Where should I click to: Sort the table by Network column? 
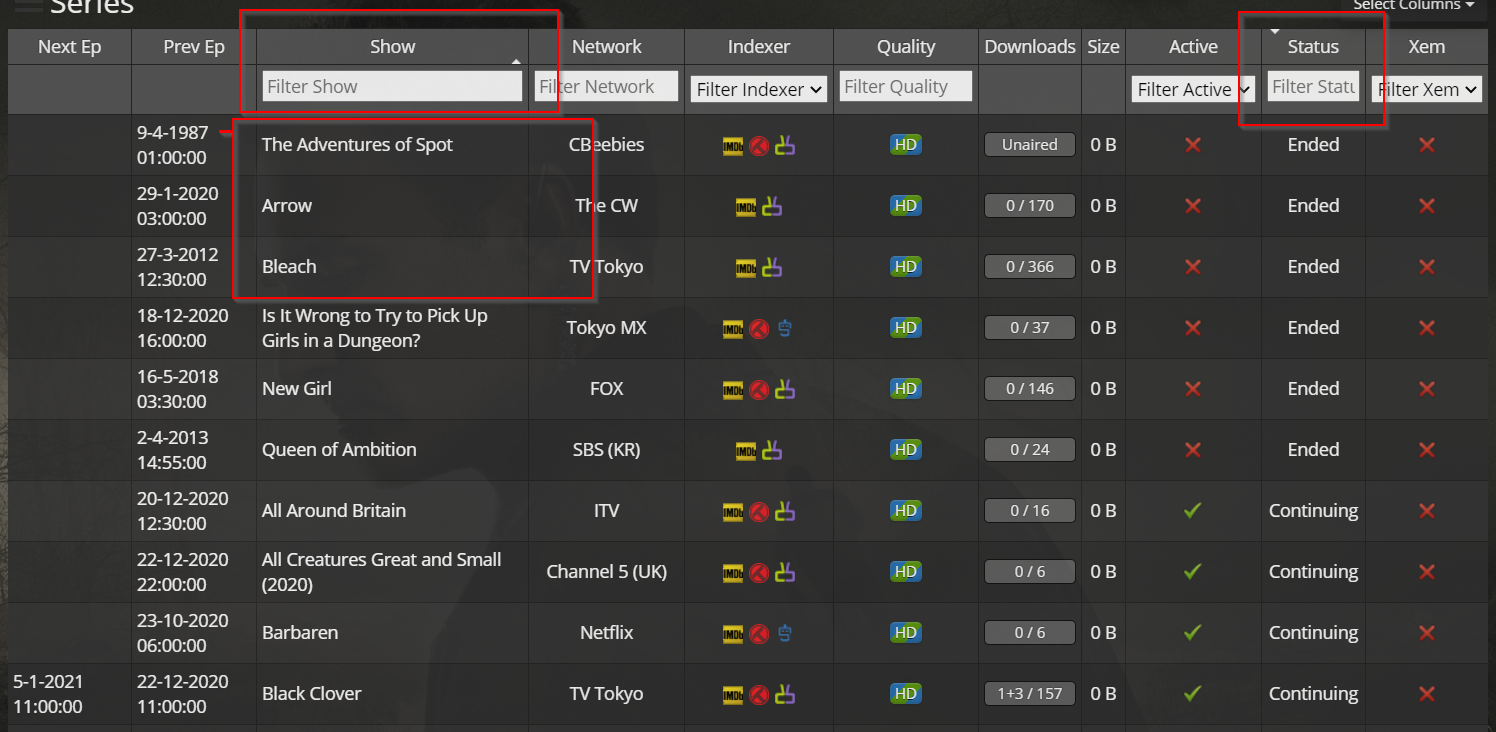(x=606, y=46)
